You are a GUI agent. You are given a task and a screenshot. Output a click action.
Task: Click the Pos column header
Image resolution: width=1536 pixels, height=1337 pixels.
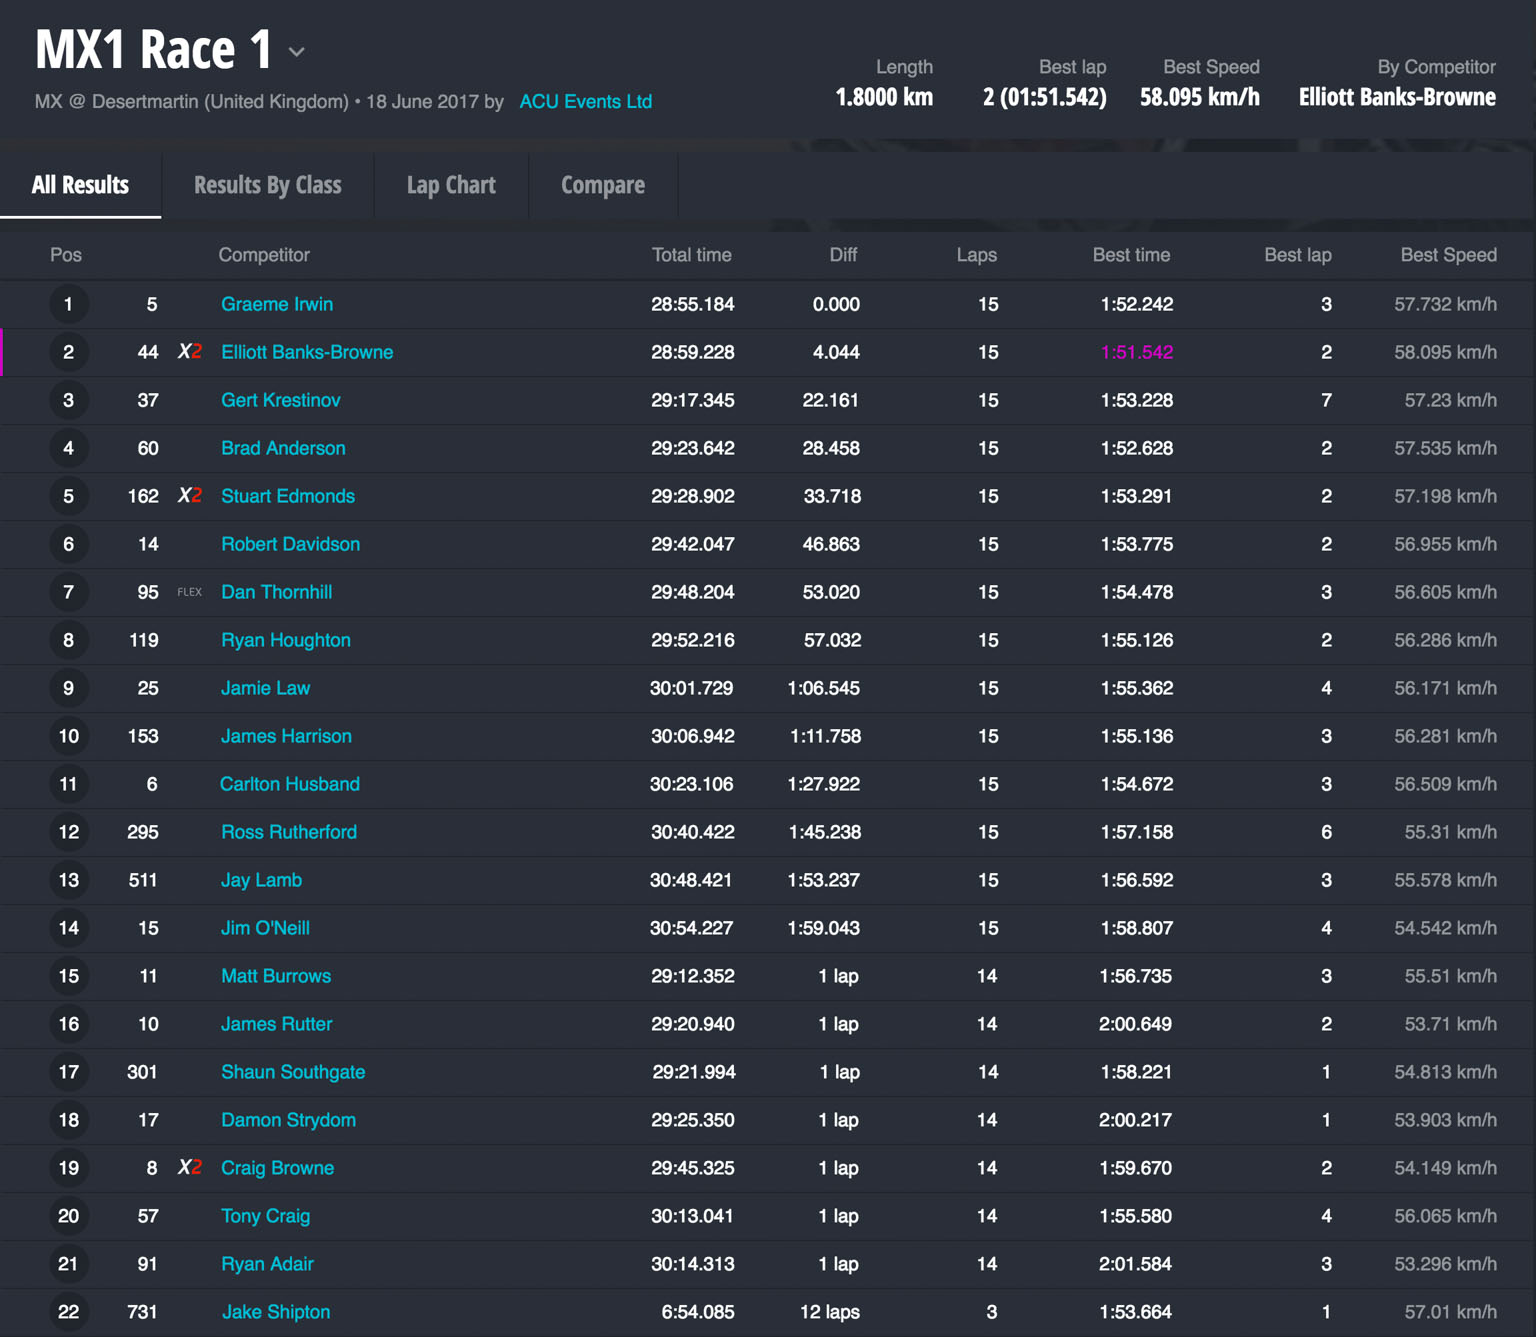[x=66, y=255]
